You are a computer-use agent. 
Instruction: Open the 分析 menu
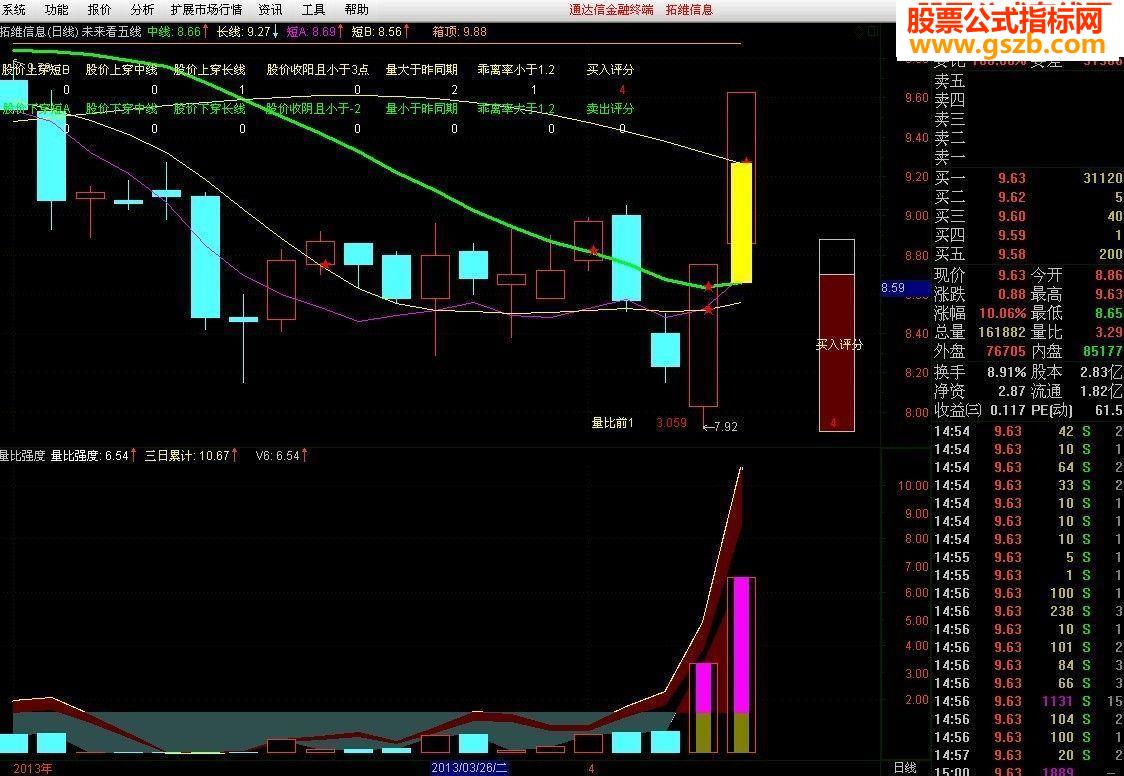tap(143, 10)
